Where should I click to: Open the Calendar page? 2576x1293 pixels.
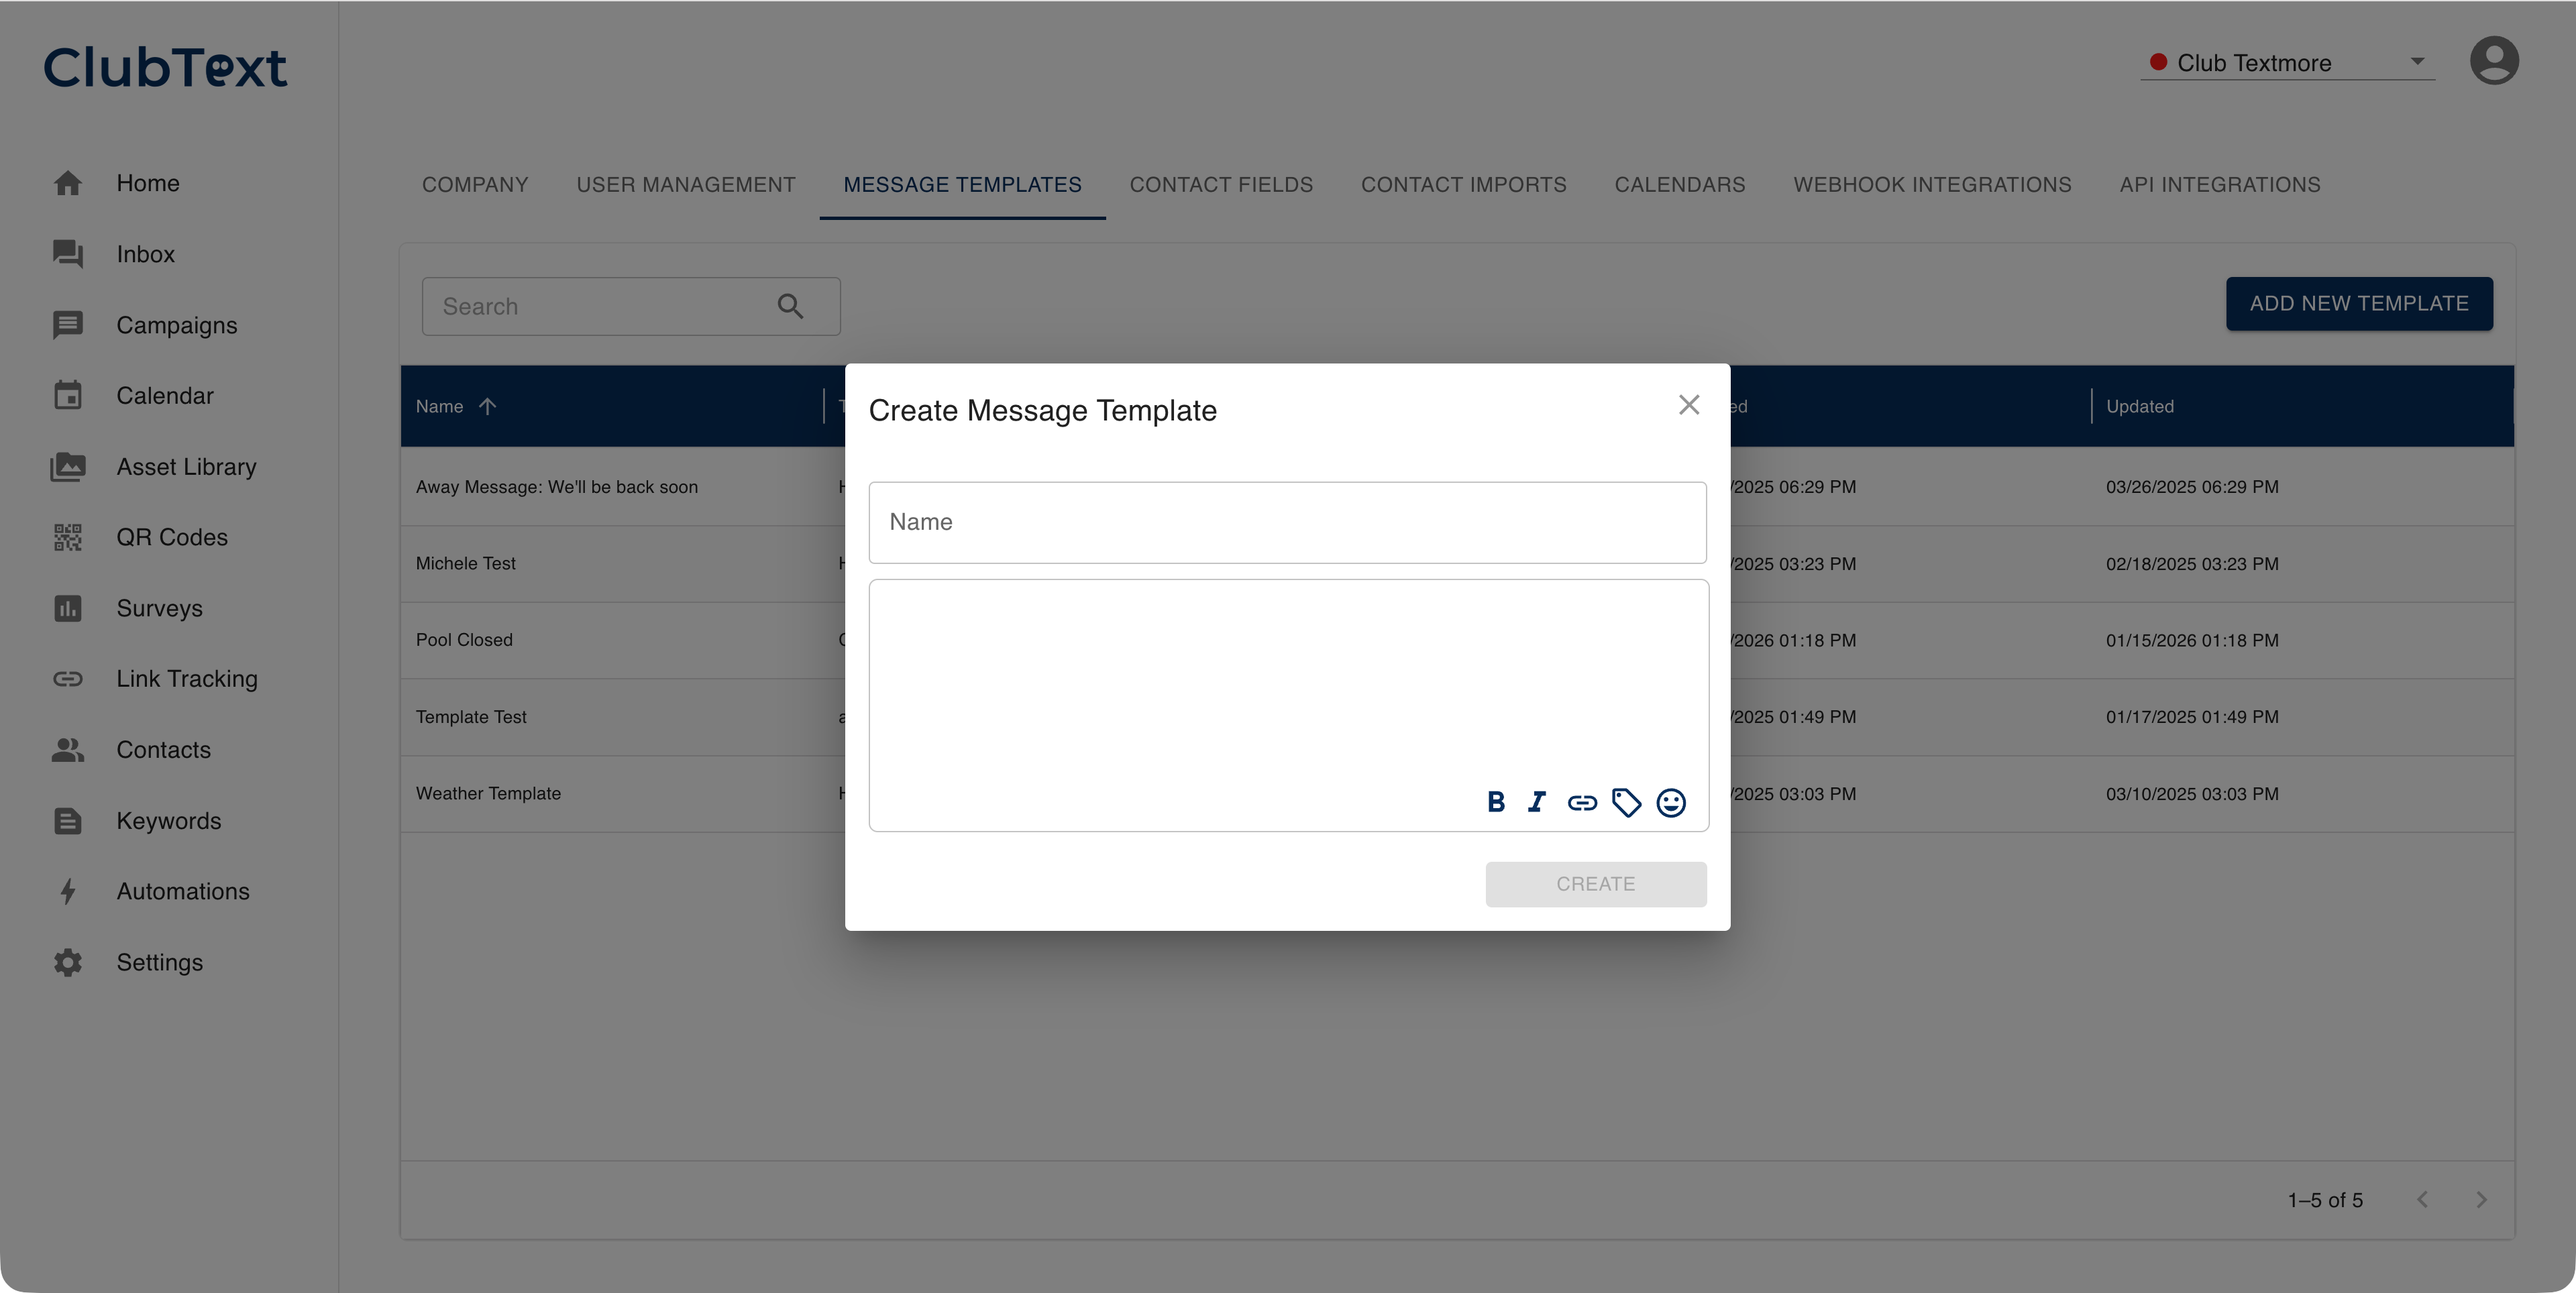(x=164, y=396)
